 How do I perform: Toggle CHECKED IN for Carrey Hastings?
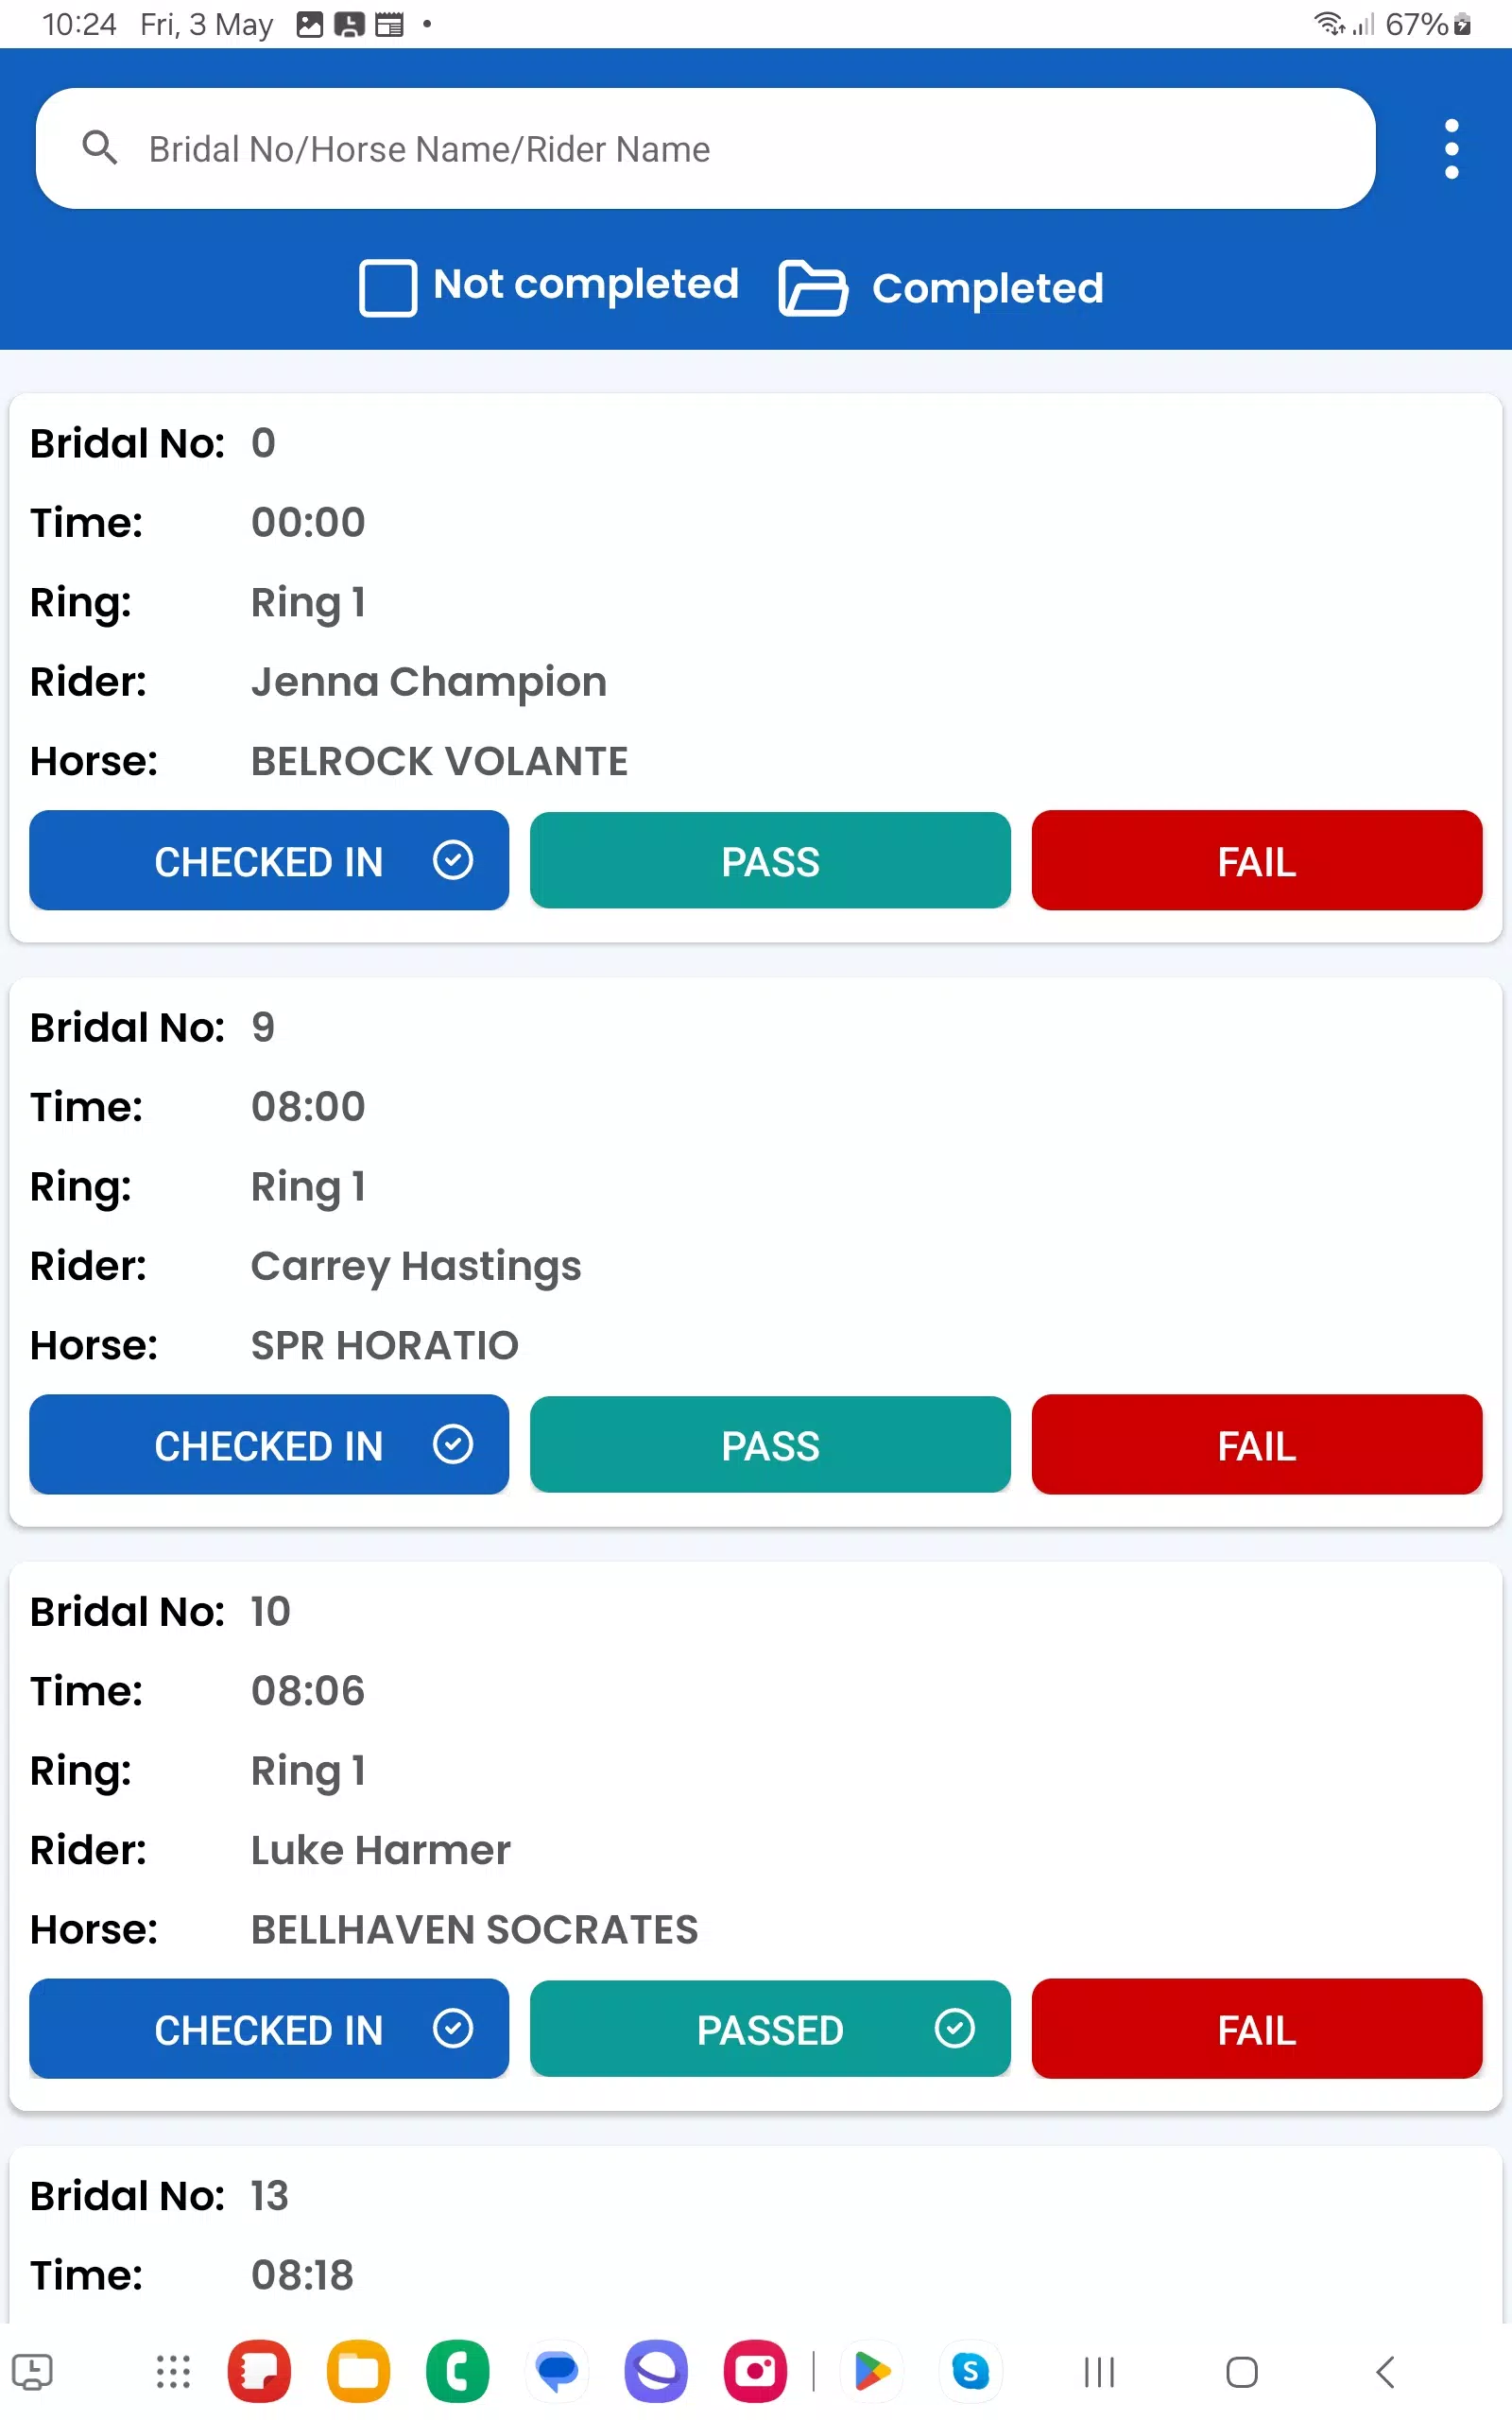(x=269, y=1444)
